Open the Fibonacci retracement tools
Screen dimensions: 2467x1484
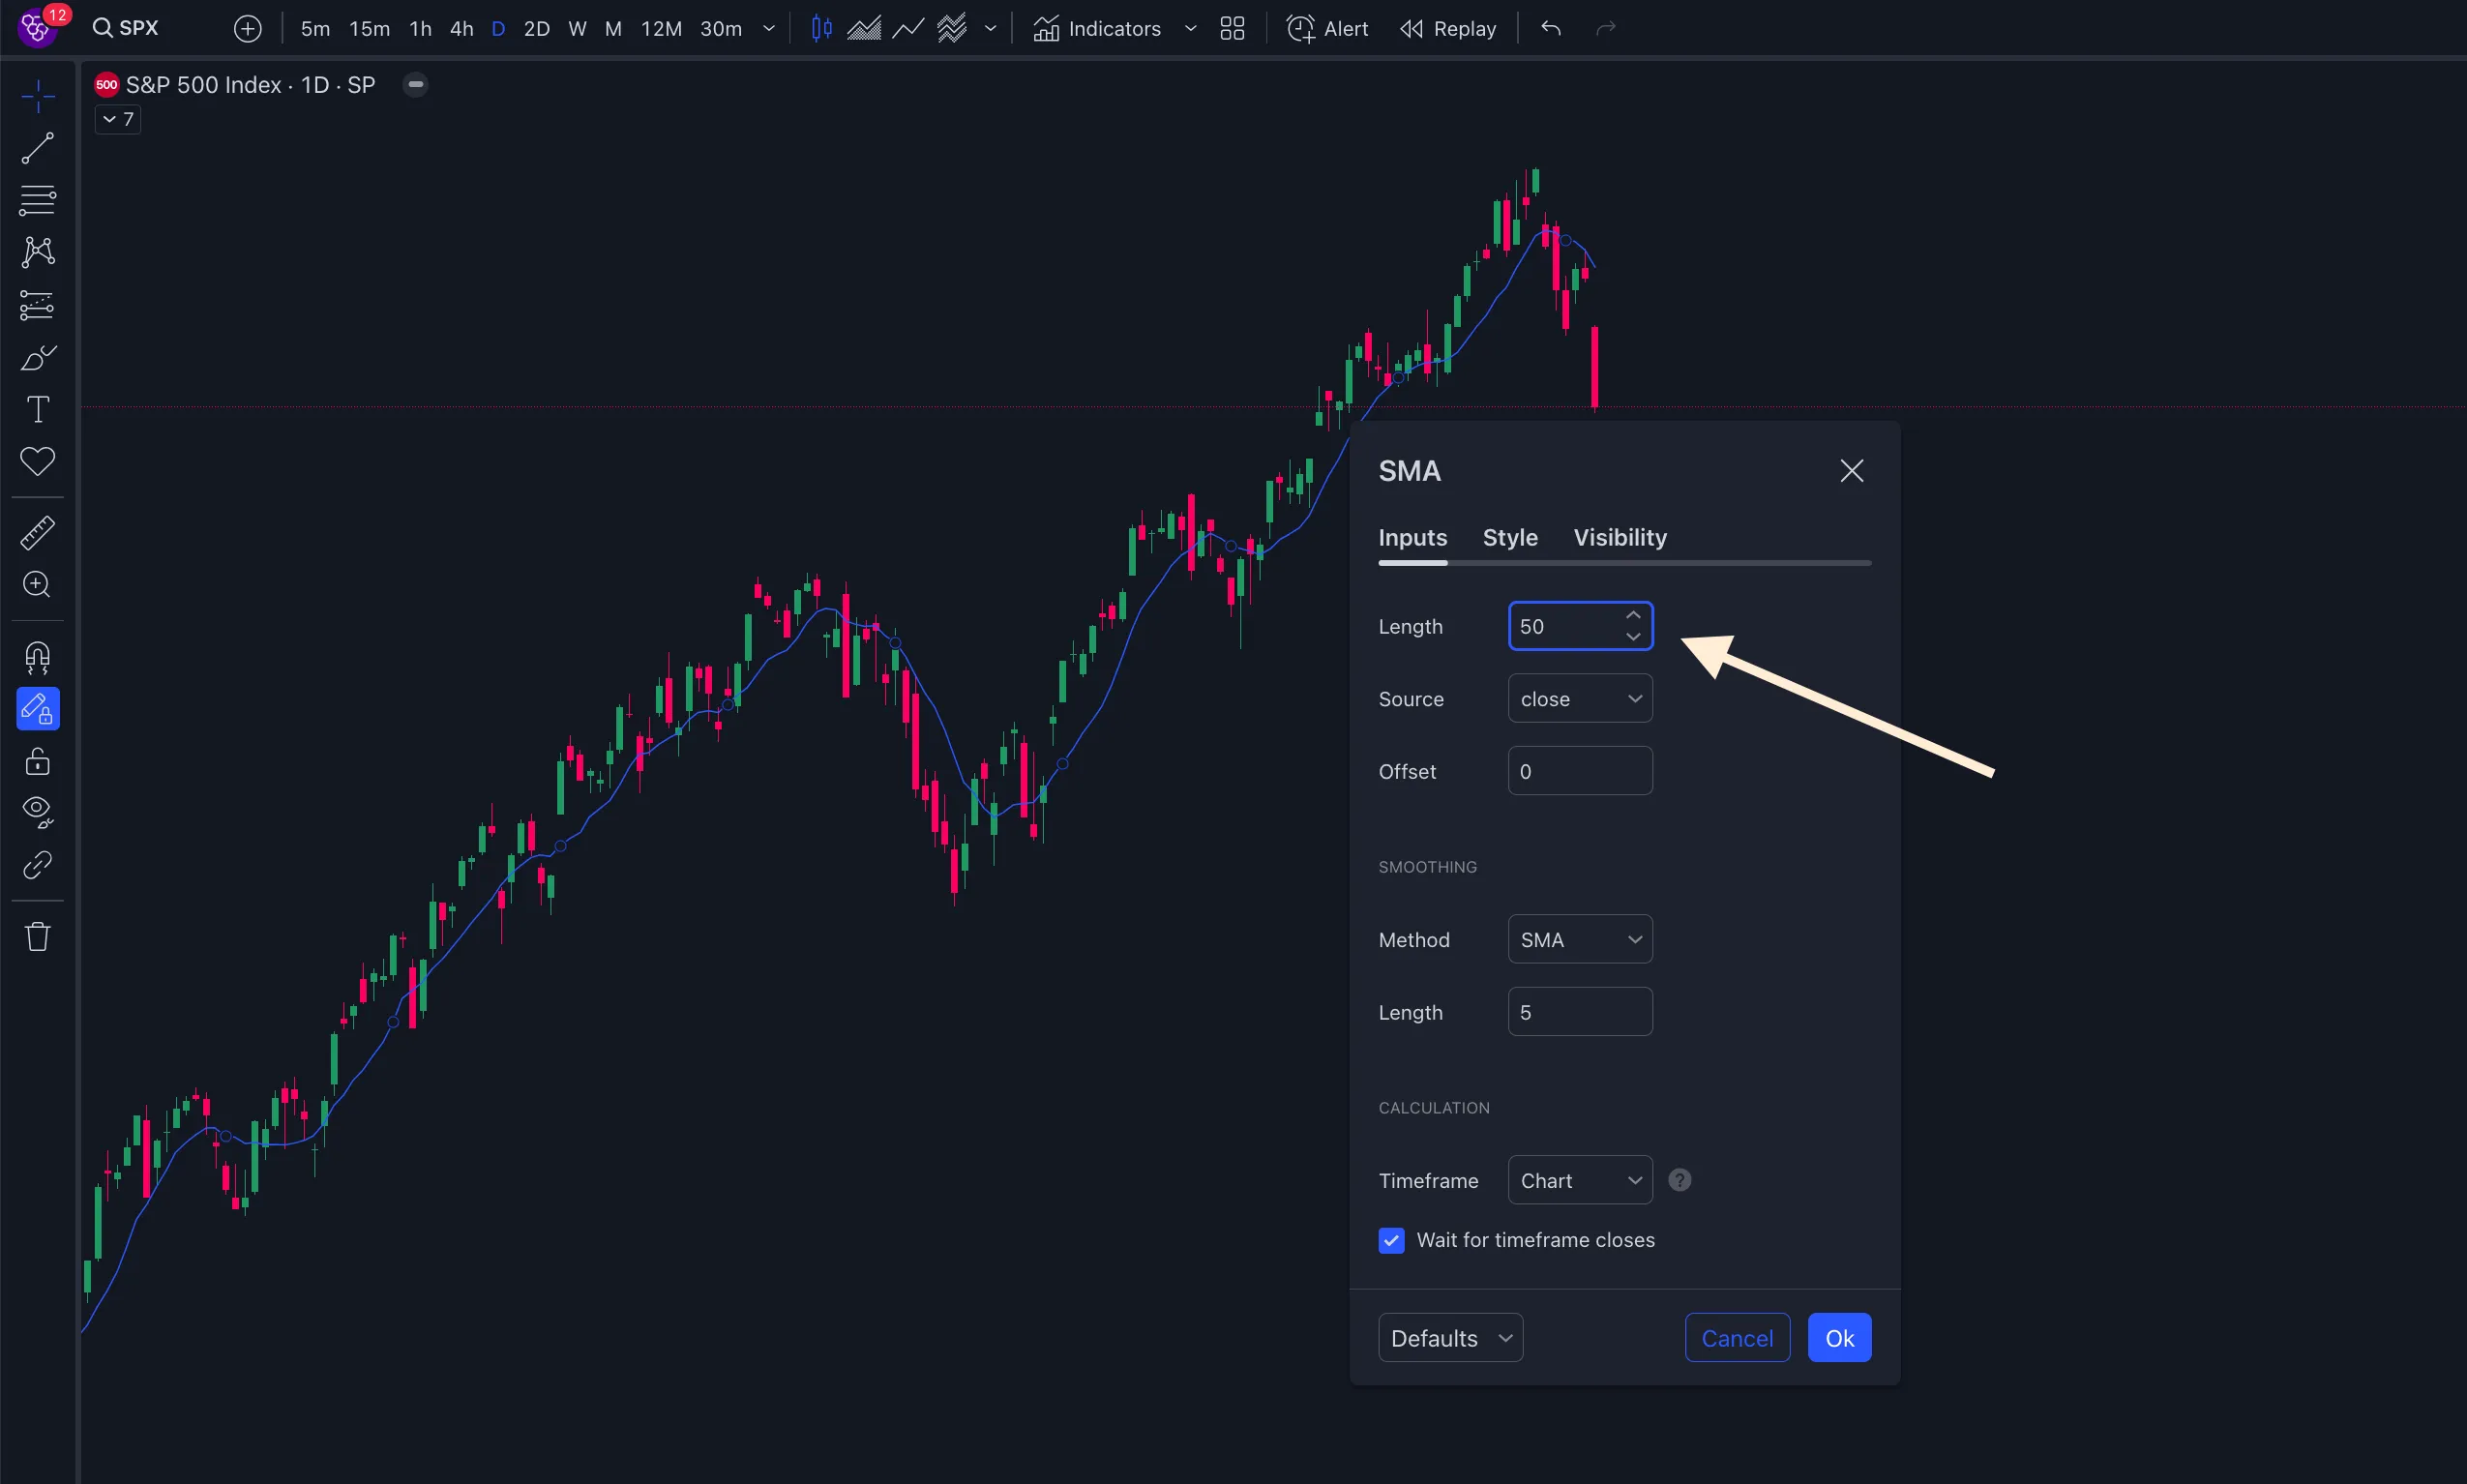pos(38,200)
